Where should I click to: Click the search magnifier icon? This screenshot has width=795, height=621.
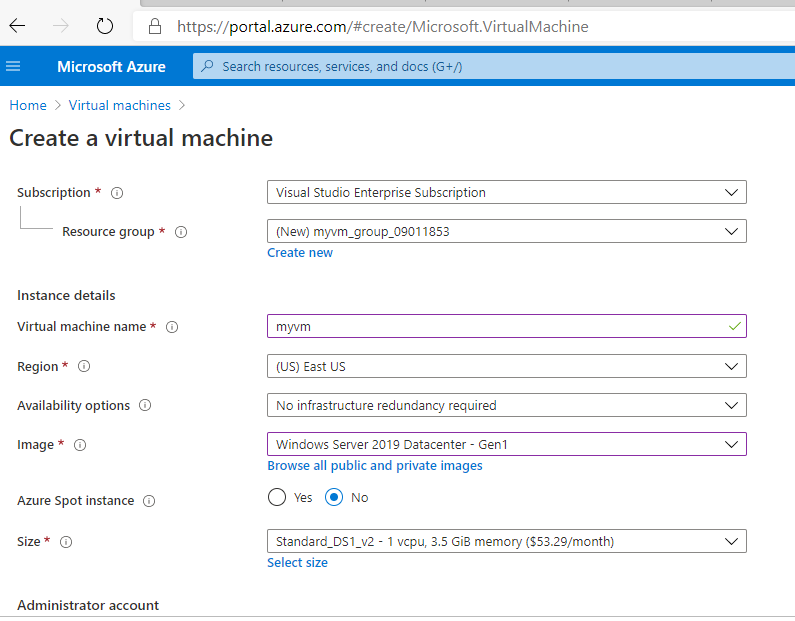207,66
